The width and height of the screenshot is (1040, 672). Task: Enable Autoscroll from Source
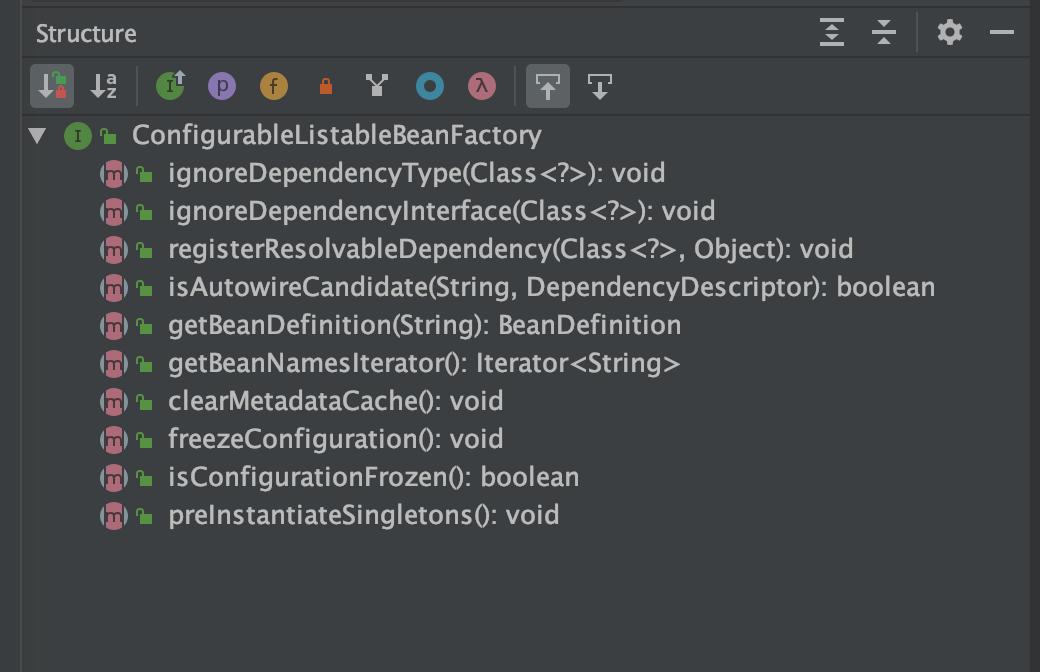599,87
